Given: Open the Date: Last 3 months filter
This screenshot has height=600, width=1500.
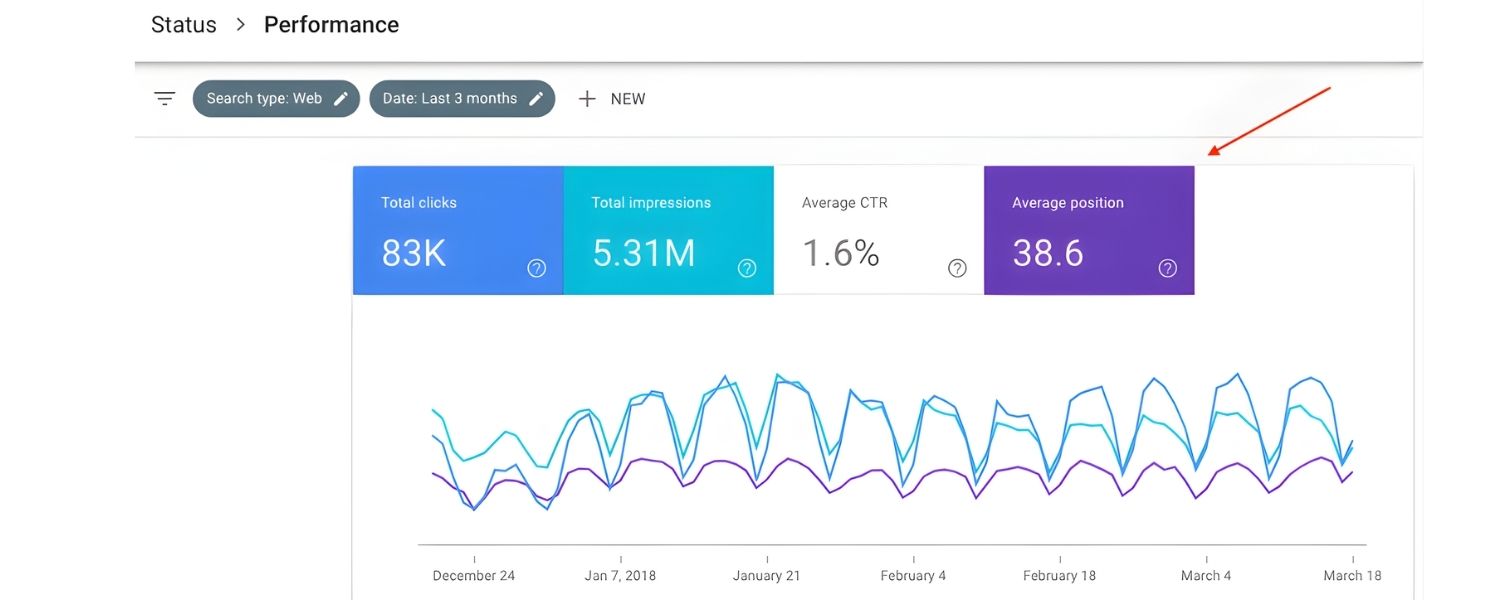Looking at the screenshot, I should pos(450,98).
